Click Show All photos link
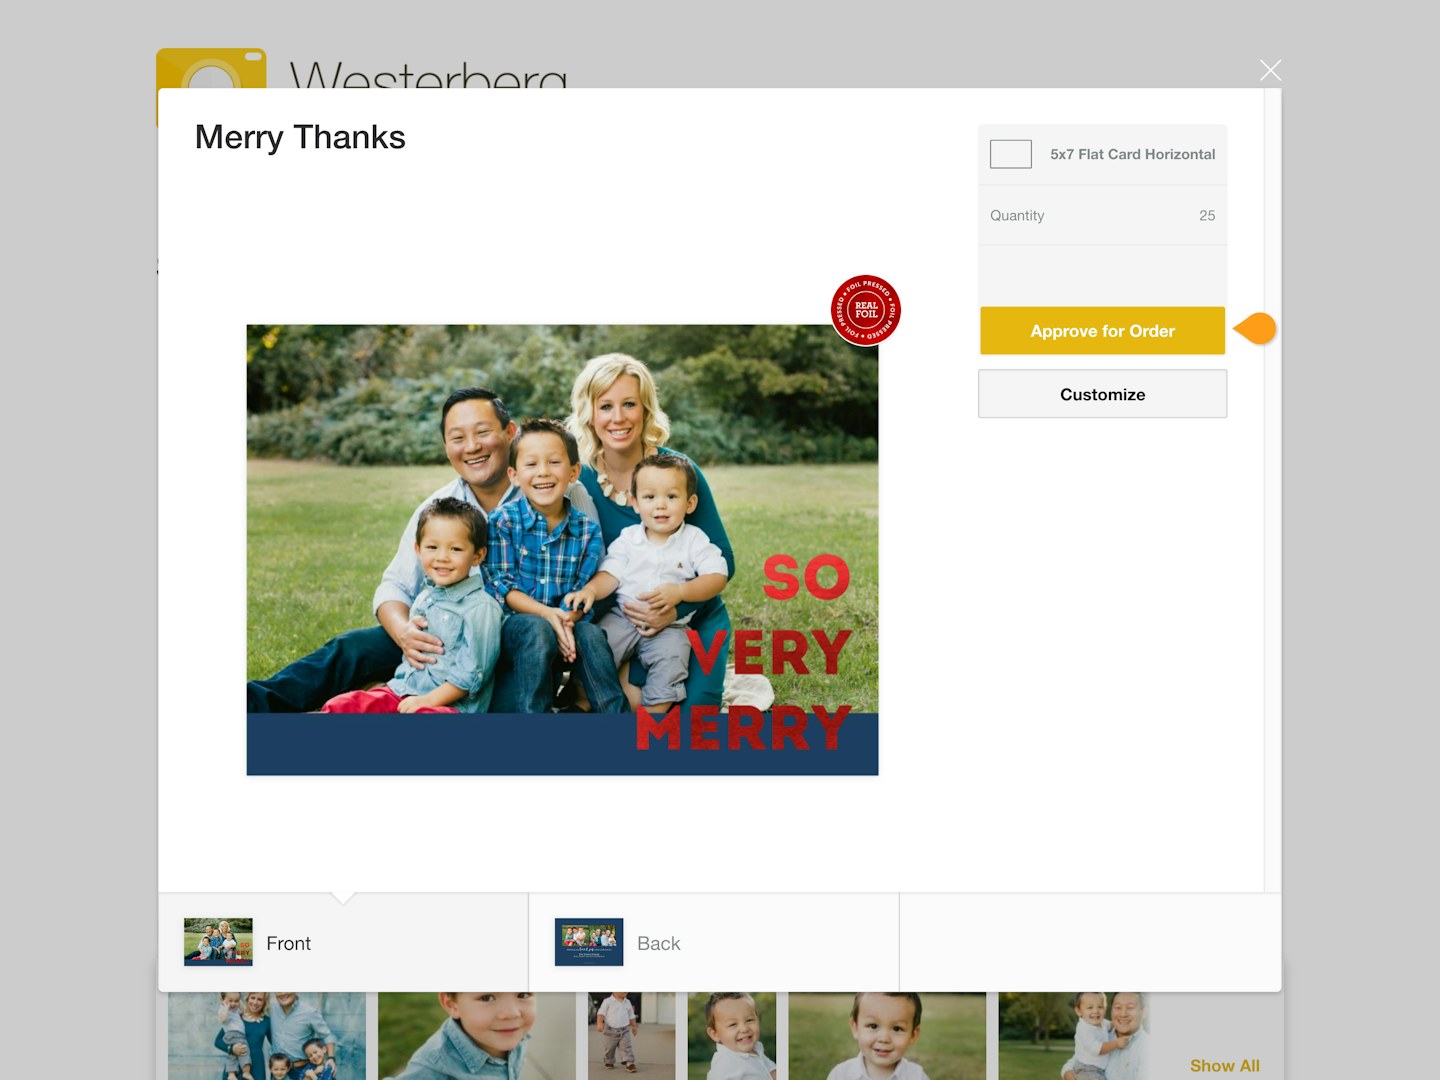Image resolution: width=1440 pixels, height=1080 pixels. 1224,1066
